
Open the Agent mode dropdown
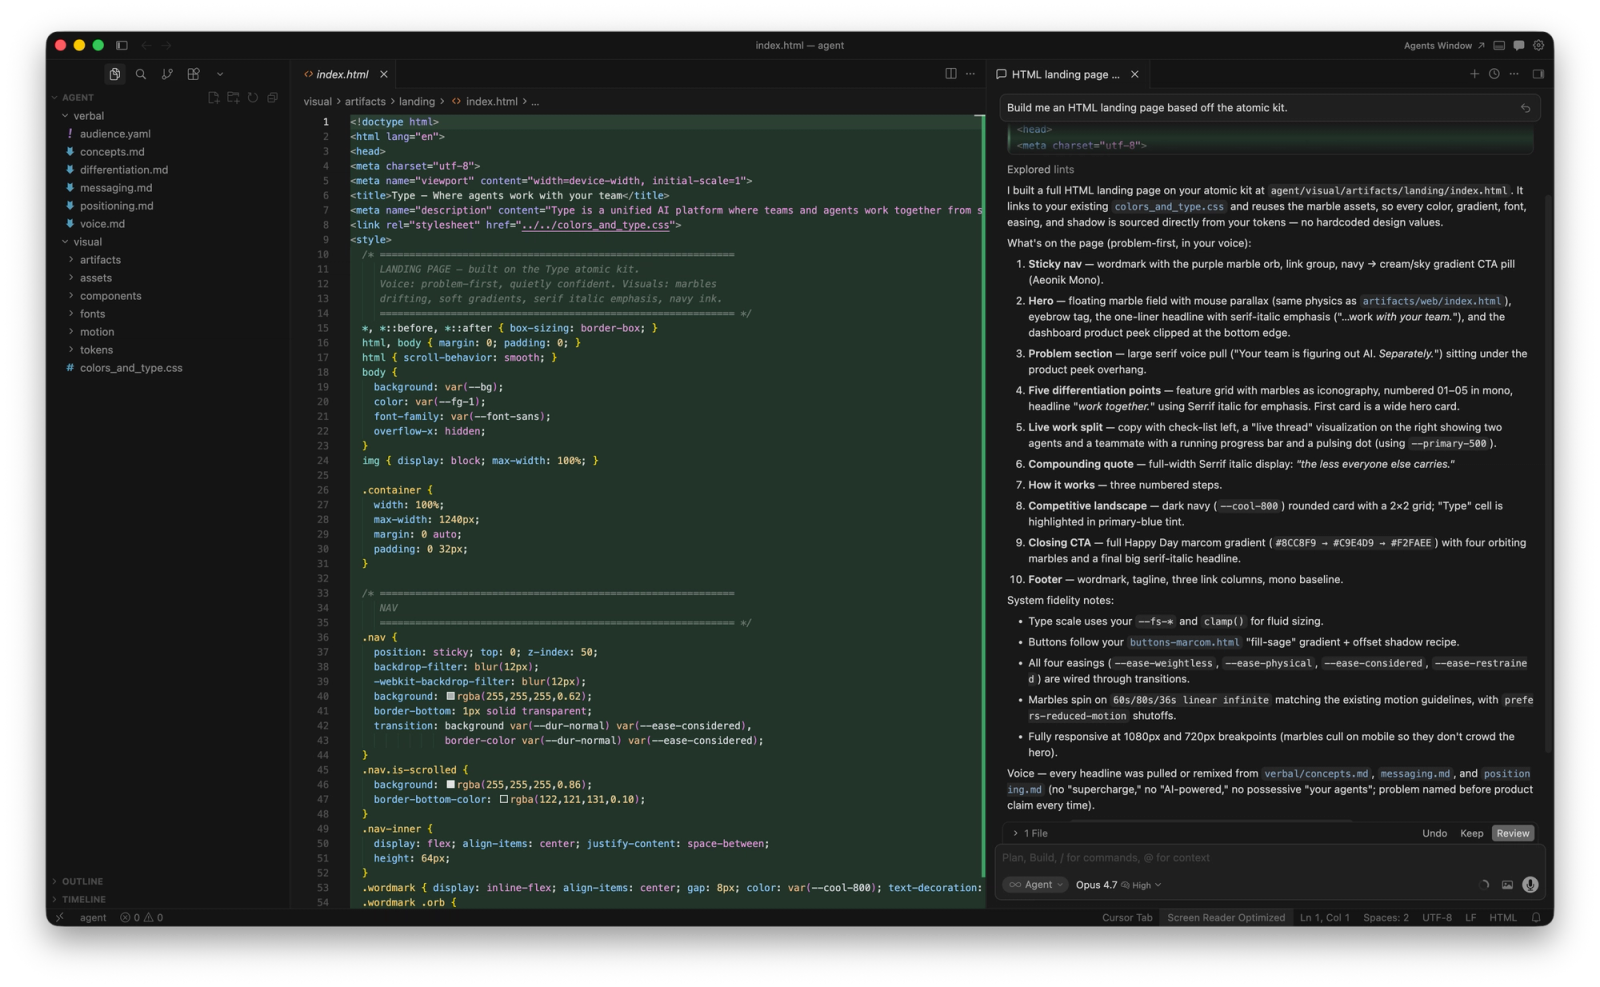pos(1036,885)
